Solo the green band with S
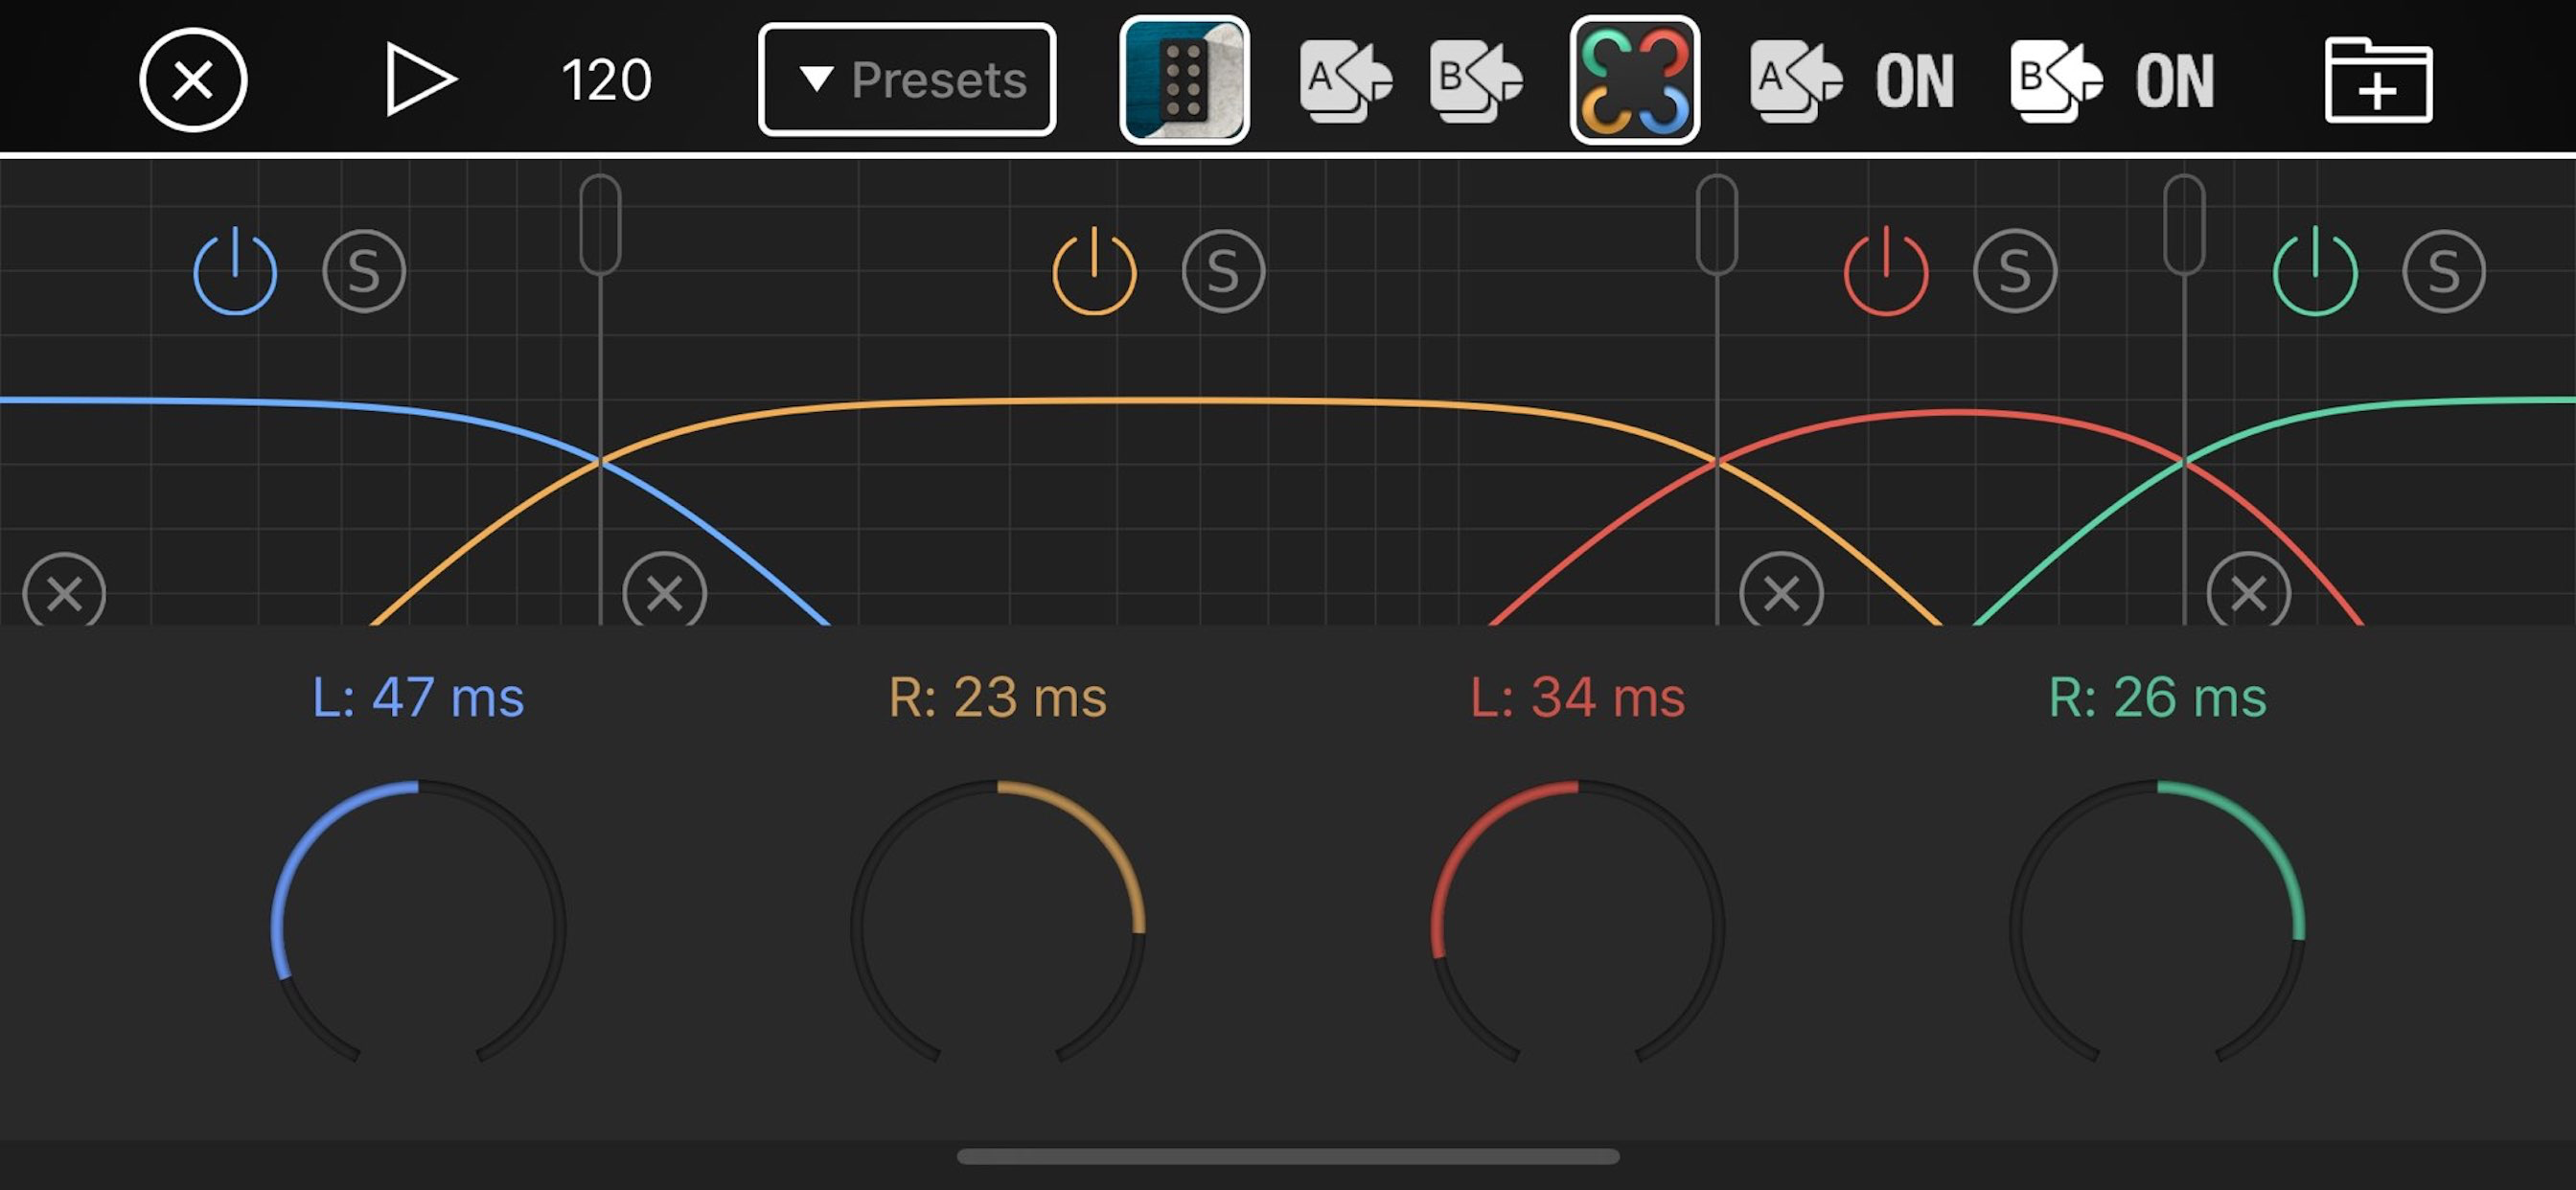This screenshot has width=2576, height=1190. [x=2443, y=271]
